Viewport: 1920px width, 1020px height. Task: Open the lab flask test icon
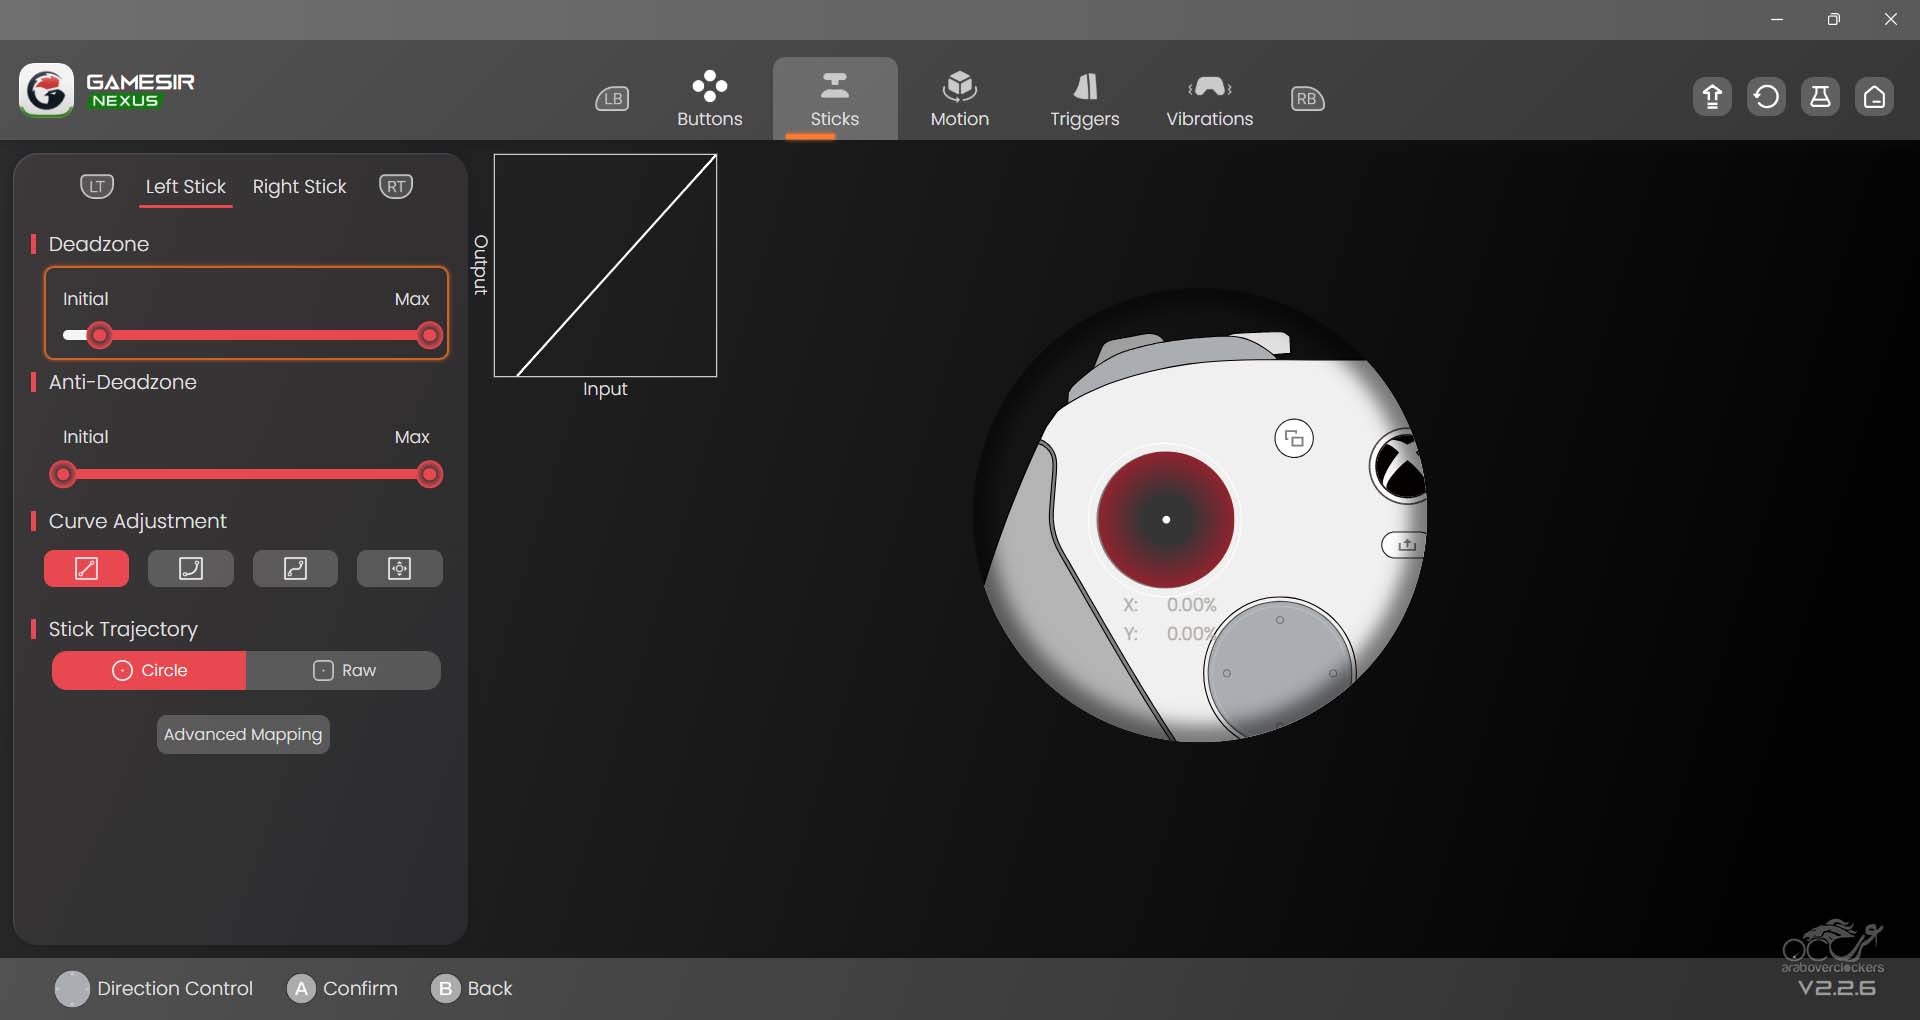(x=1820, y=97)
